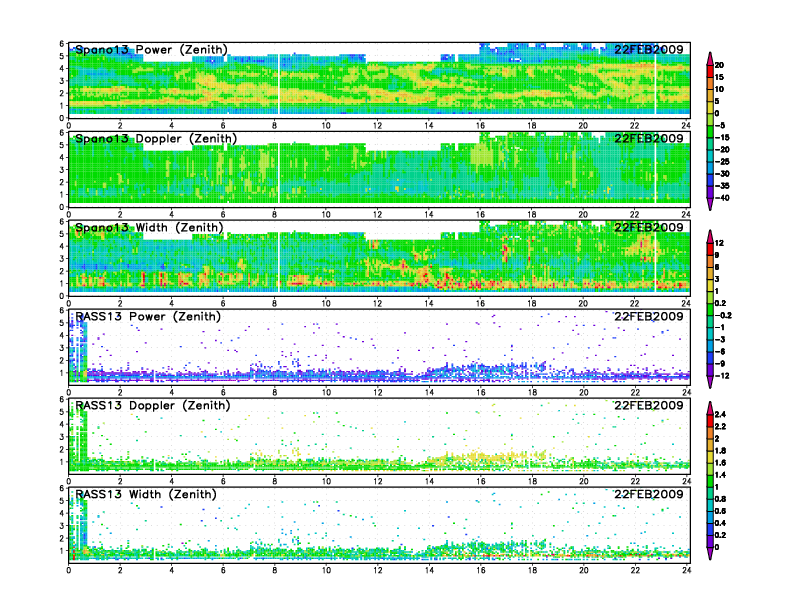Click the white data gap near hour 8 in Spano13 Power

coord(278,83)
